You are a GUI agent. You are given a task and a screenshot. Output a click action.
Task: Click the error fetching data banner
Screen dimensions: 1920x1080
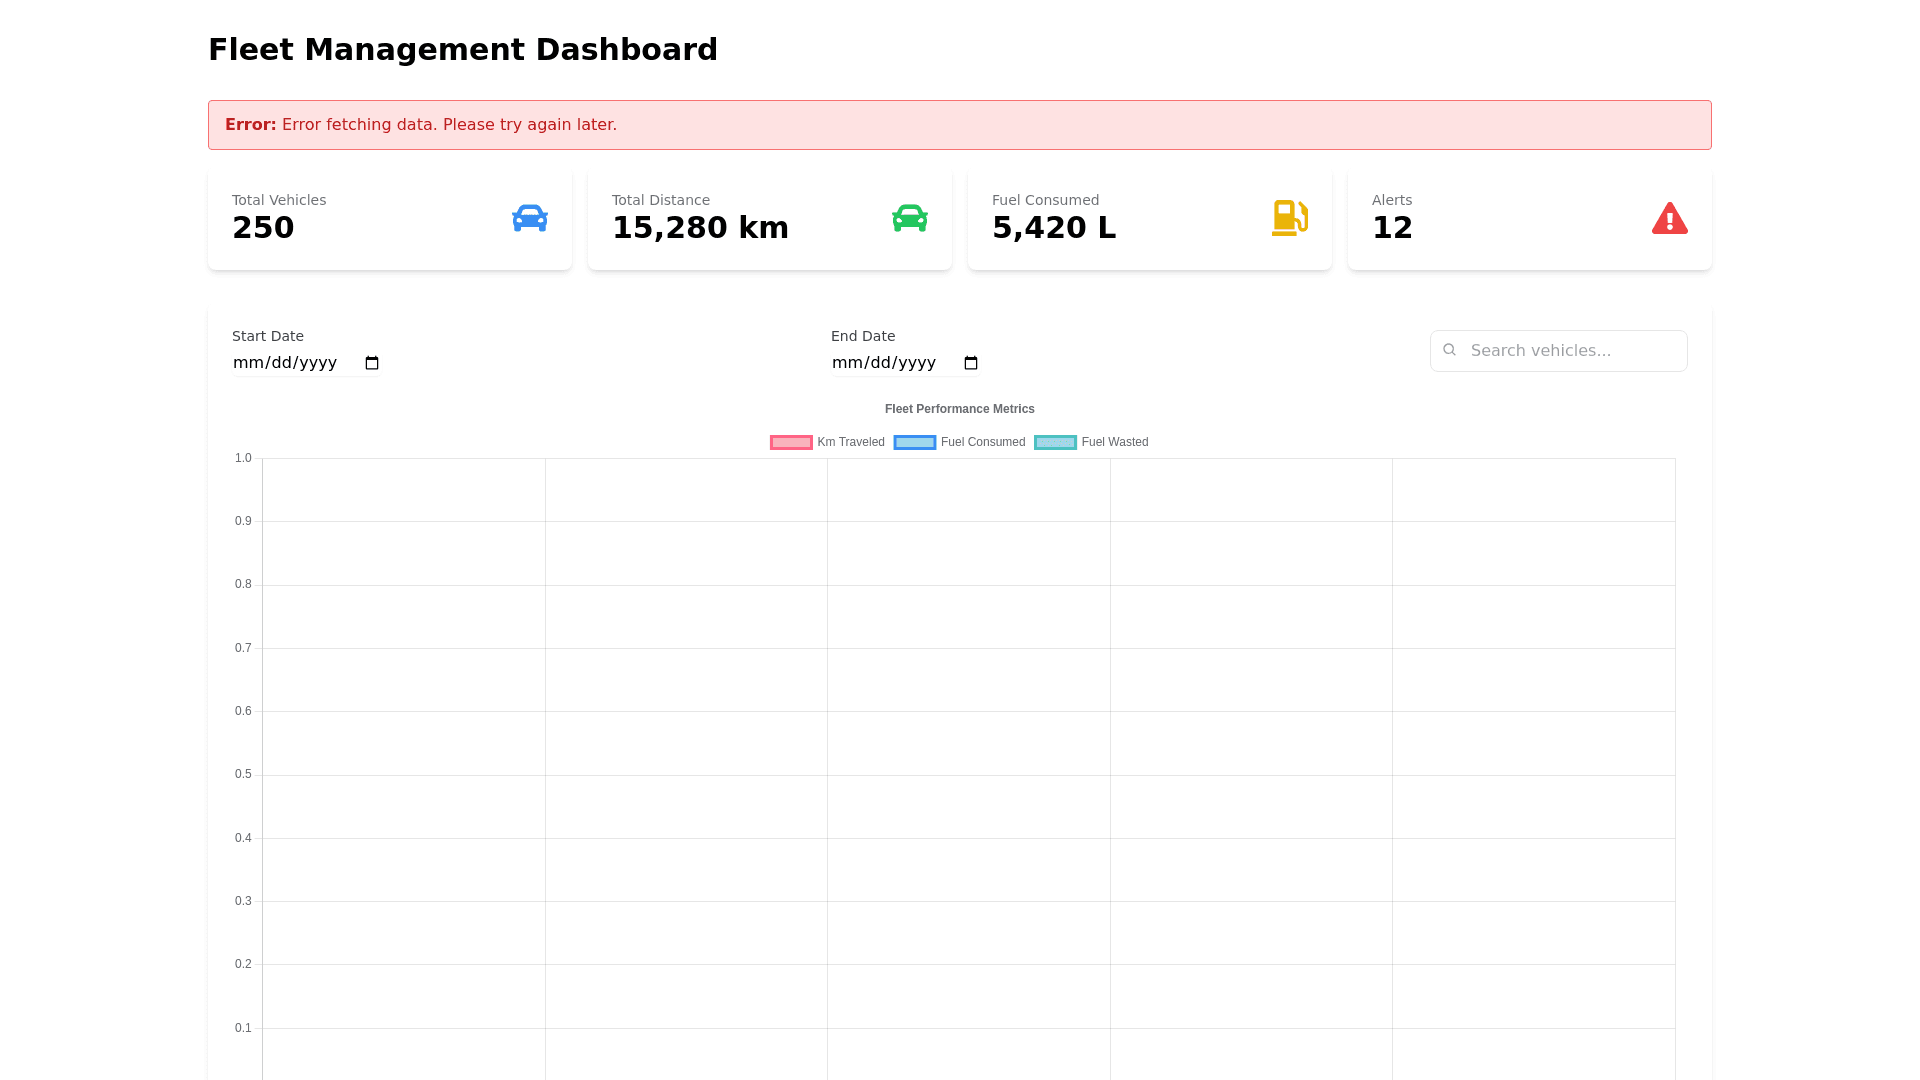(959, 125)
